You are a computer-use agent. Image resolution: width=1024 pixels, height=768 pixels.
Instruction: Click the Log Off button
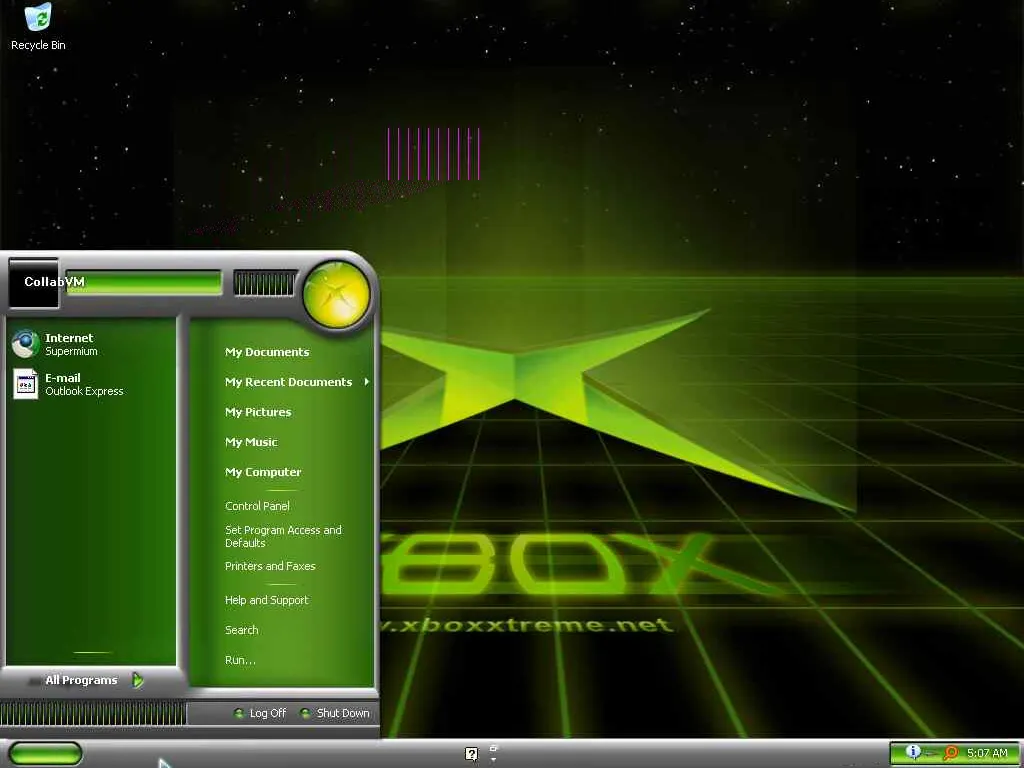click(260, 713)
